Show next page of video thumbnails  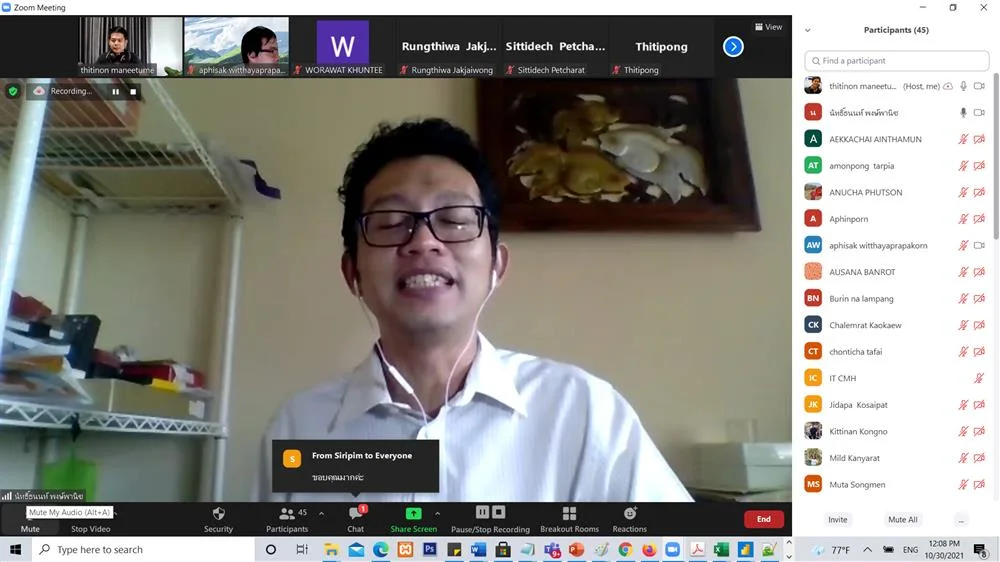pos(733,47)
